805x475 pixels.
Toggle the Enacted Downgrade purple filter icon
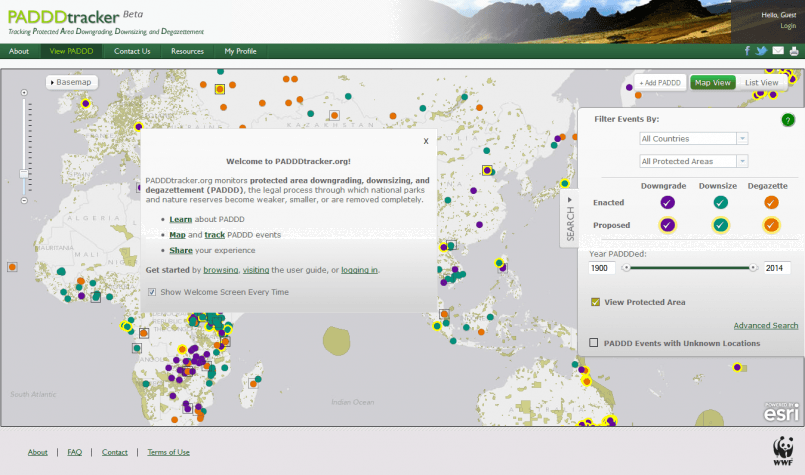pyautogui.click(x=667, y=203)
